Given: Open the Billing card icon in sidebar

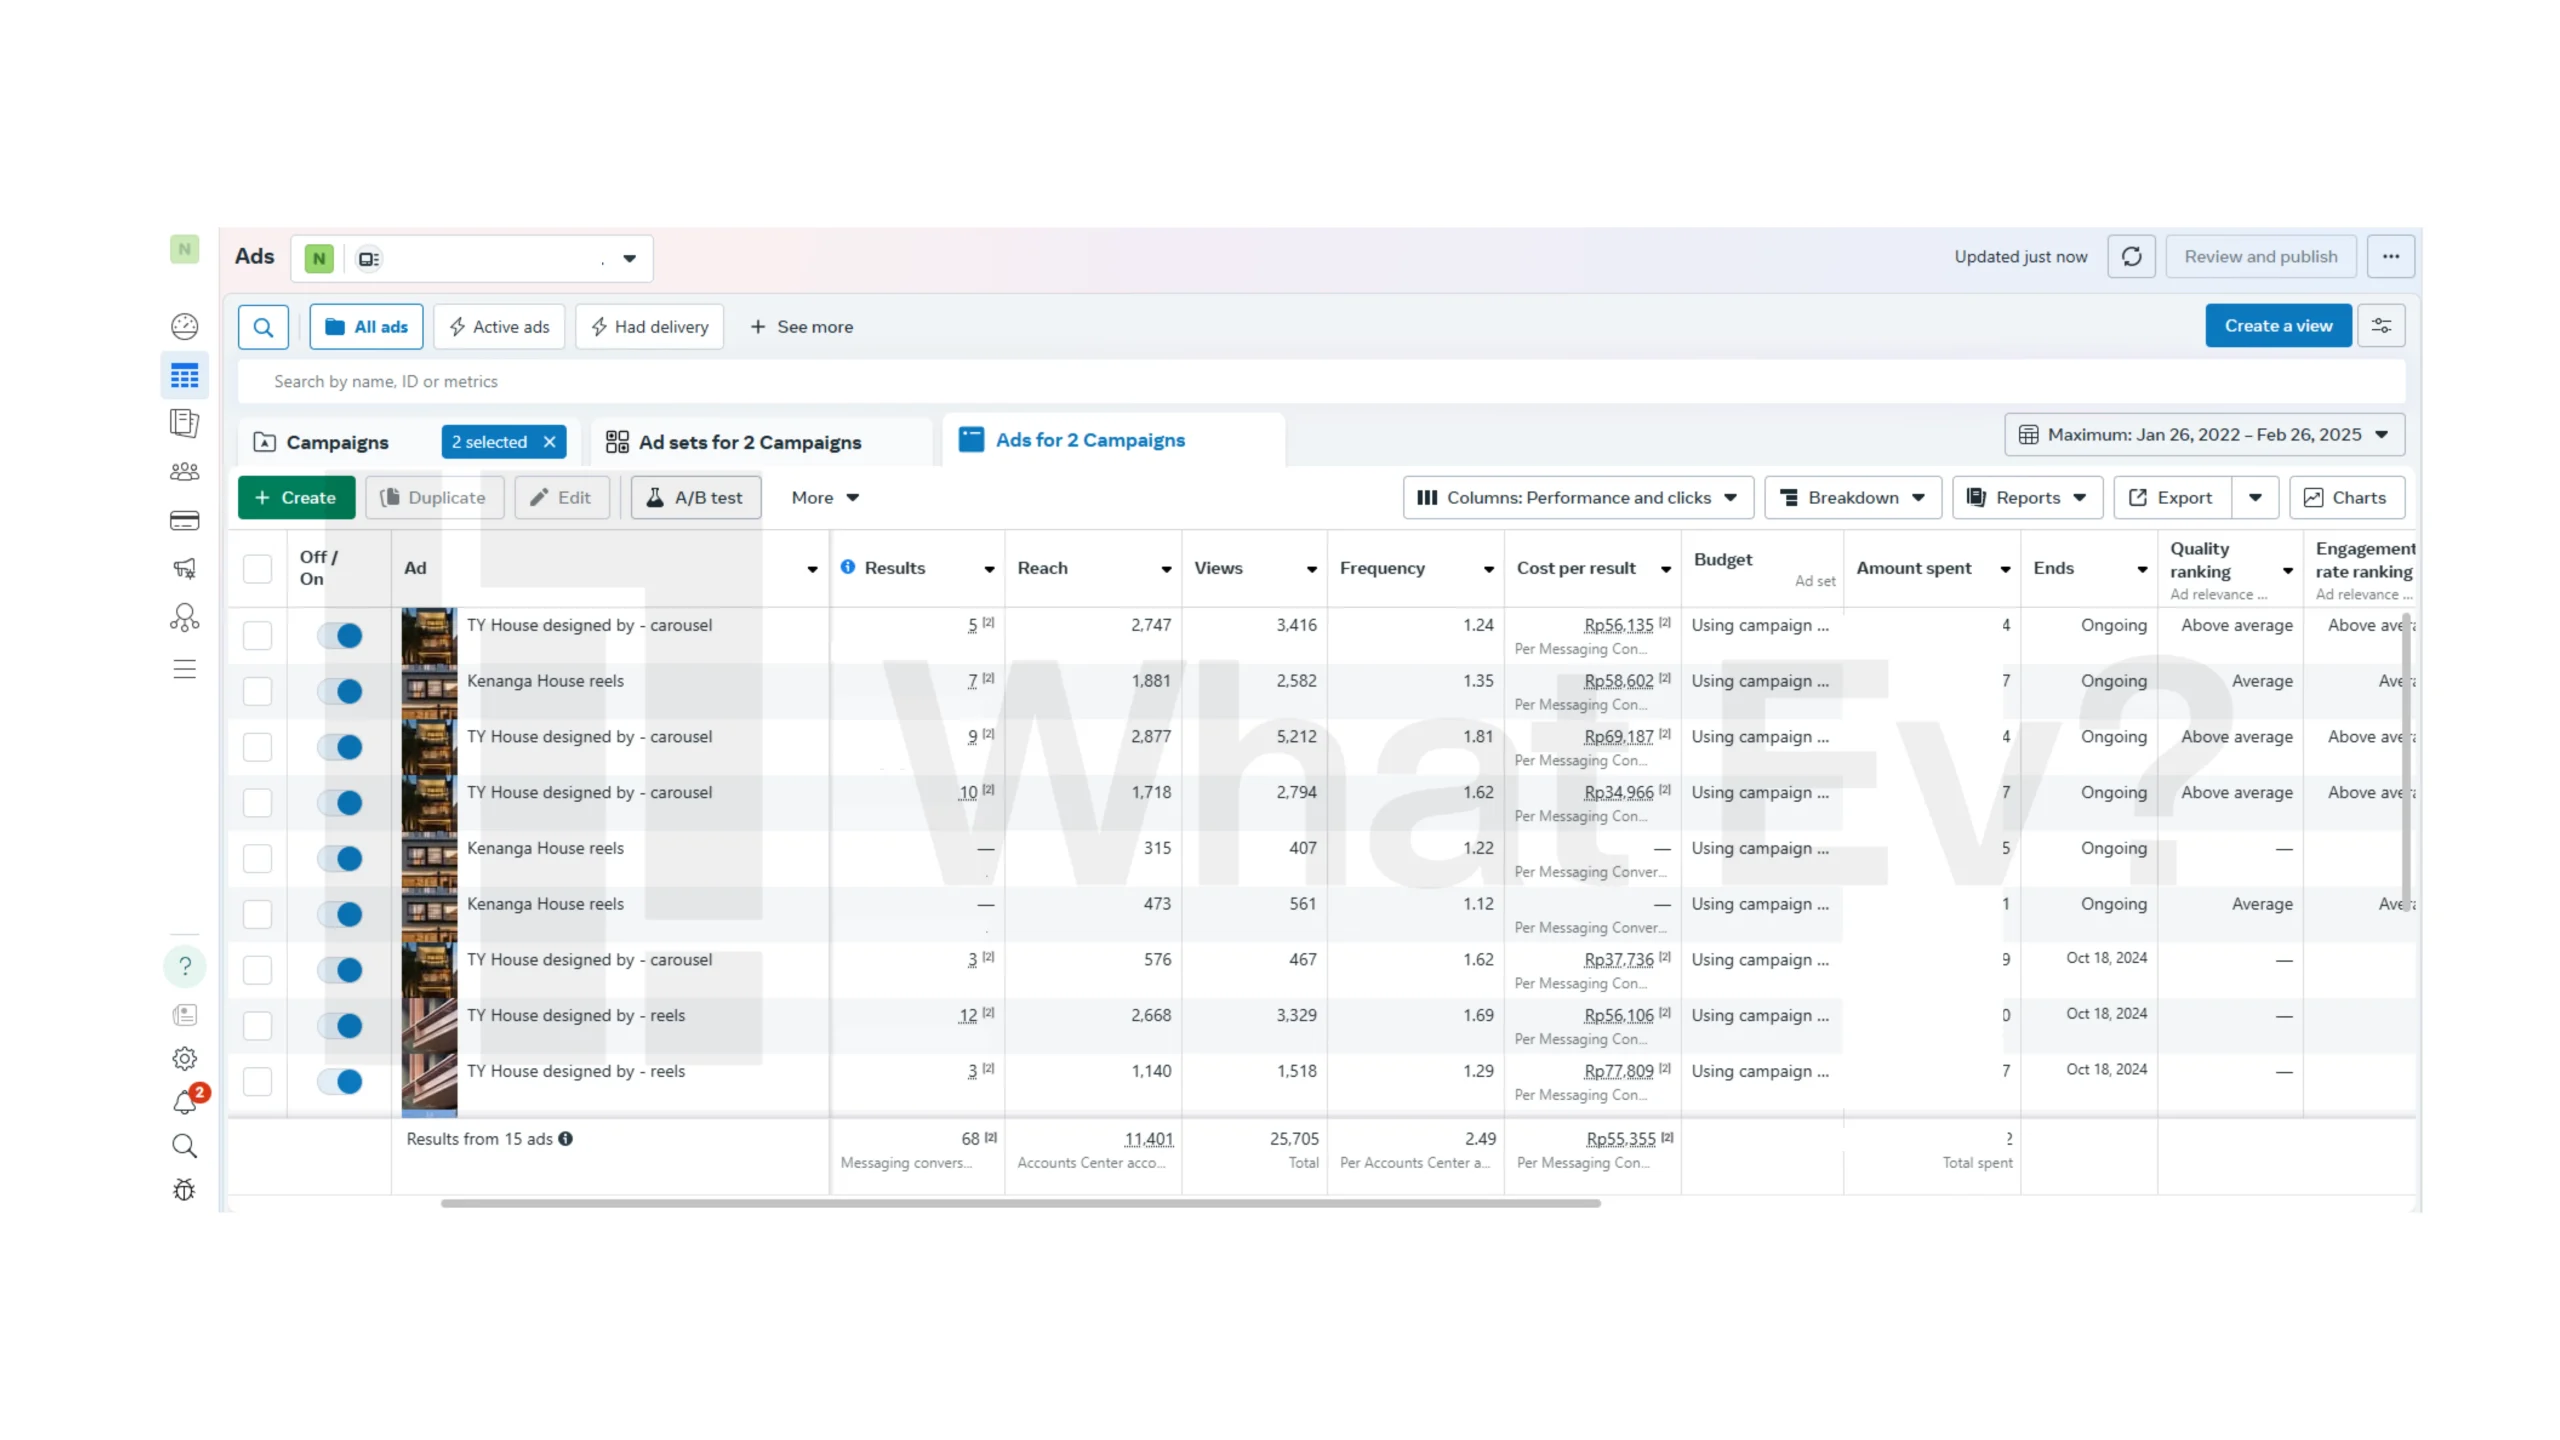Looking at the screenshot, I should pyautogui.click(x=185, y=520).
